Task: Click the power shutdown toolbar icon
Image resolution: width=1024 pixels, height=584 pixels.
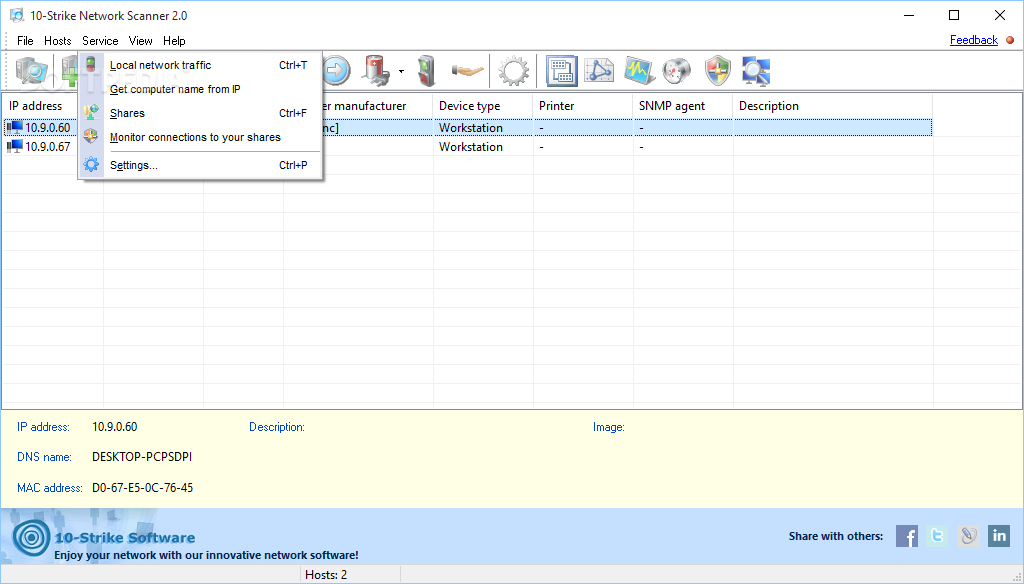Action: coord(376,71)
